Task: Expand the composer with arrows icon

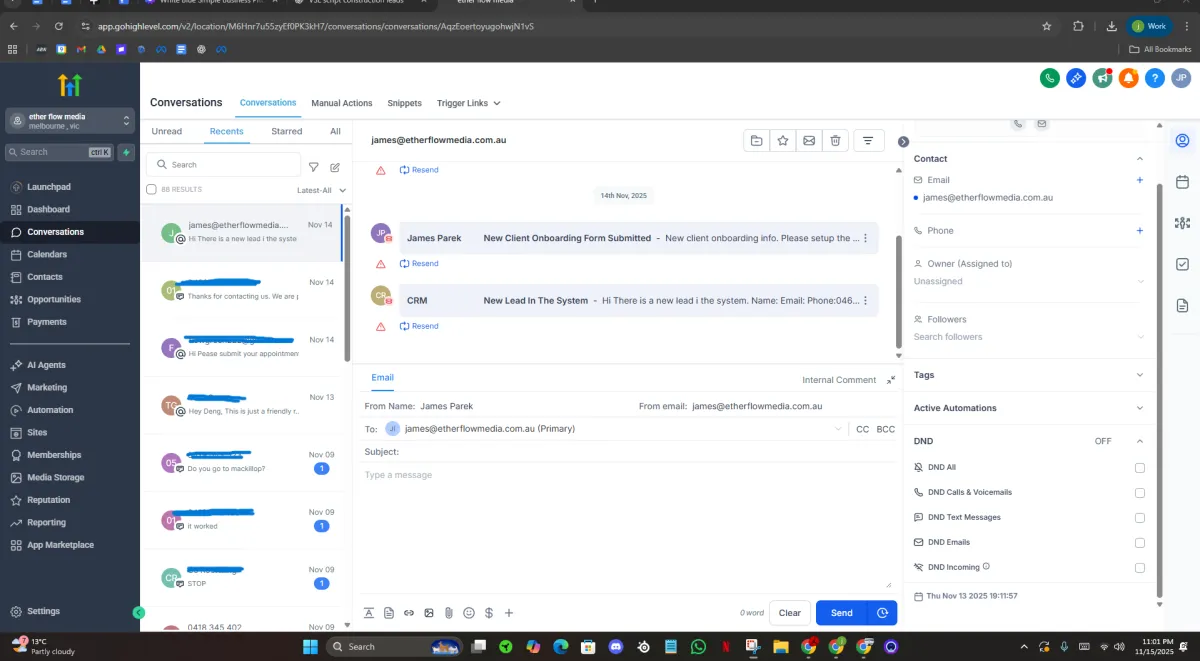Action: click(891, 380)
